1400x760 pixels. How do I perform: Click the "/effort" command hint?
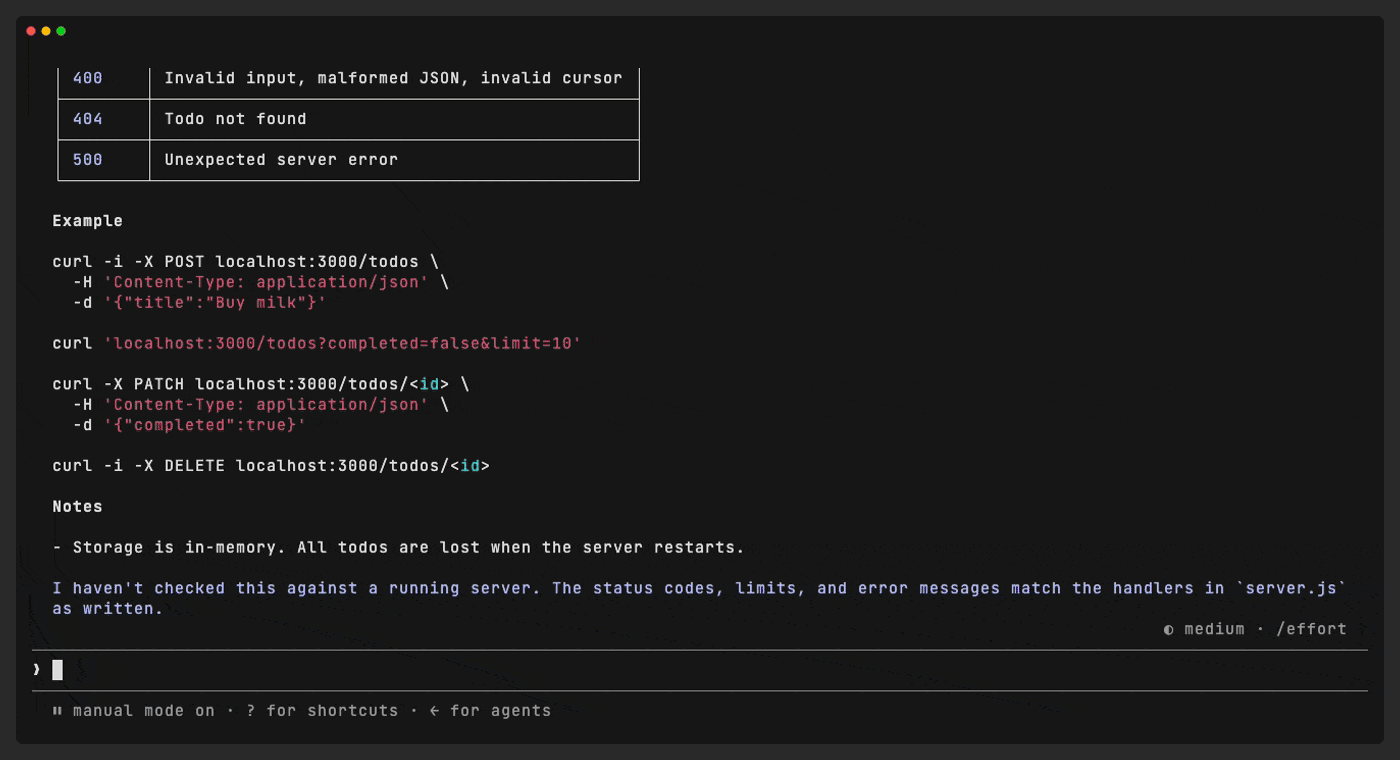click(x=1311, y=629)
